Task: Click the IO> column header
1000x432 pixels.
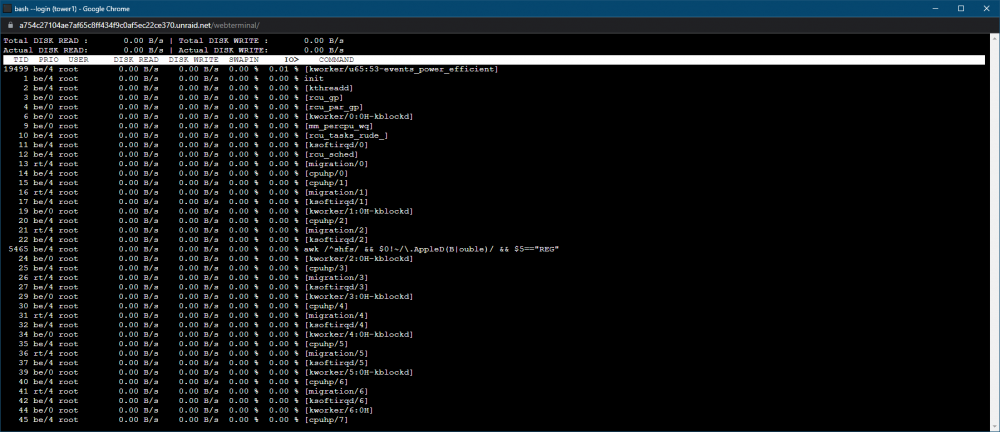Action: (291, 59)
